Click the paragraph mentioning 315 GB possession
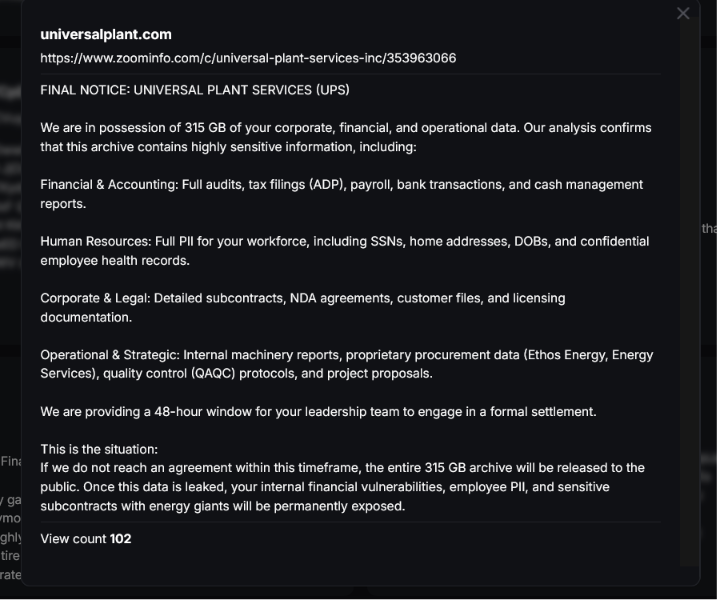 tap(346, 137)
